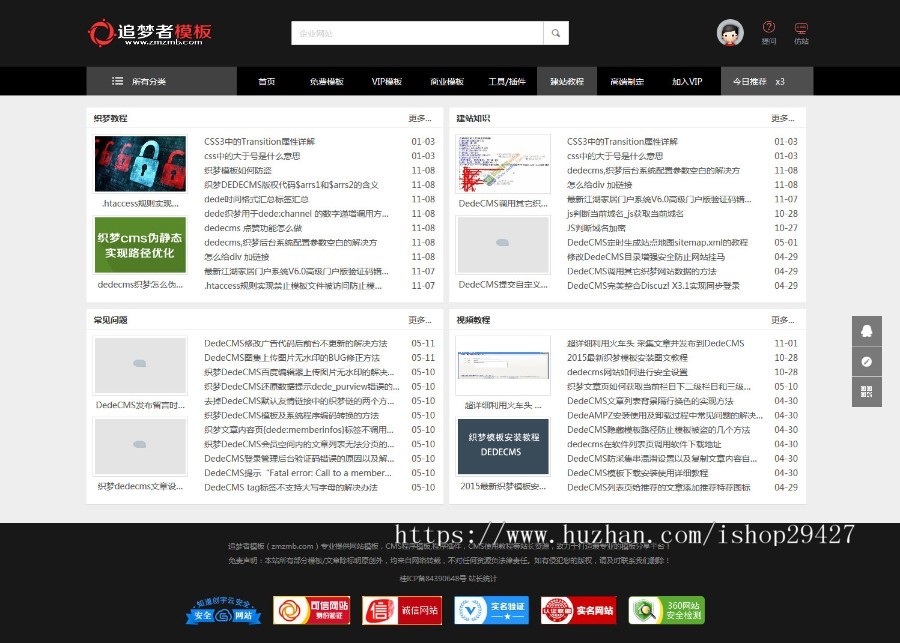This screenshot has width=900, height=643.
Task: Click the 仿站 icon in header
Action: 801,33
